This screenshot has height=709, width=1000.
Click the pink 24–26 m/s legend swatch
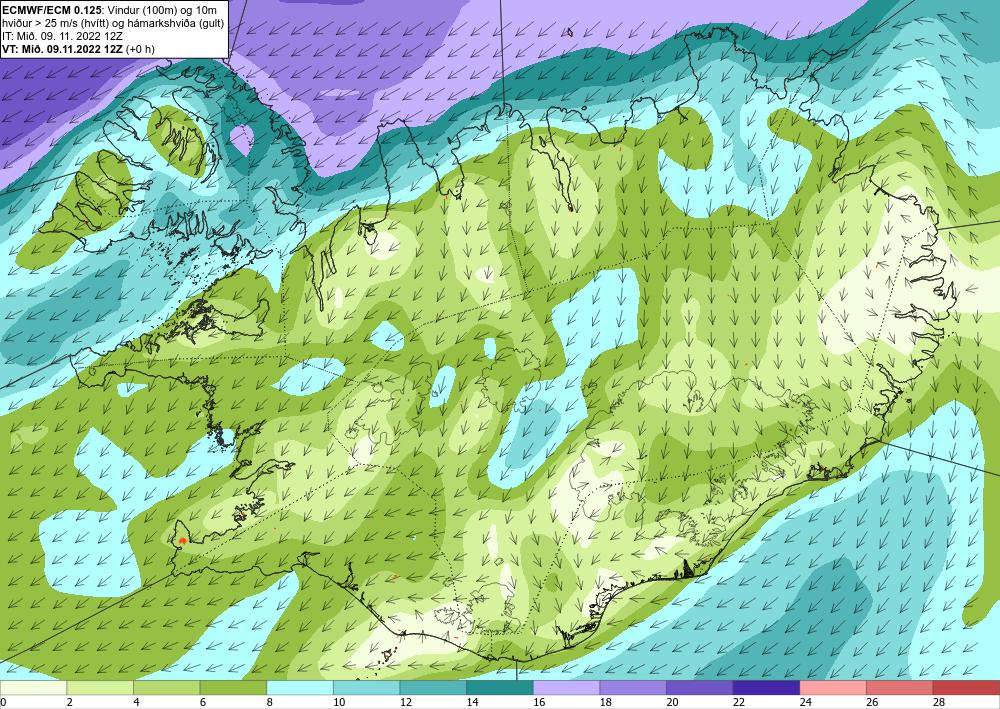833,688
